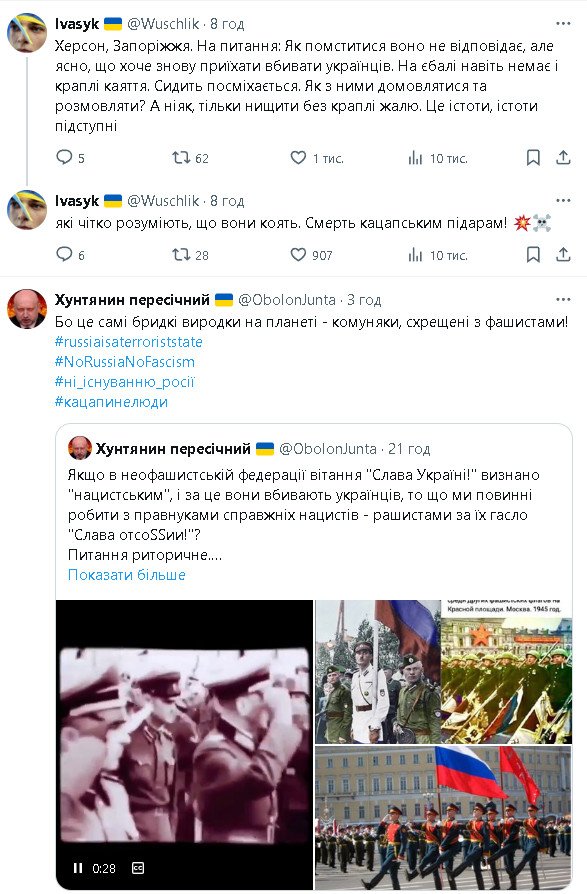
Task: Reply to second Ivasyk tweet with 6 comments
Action: [64, 254]
